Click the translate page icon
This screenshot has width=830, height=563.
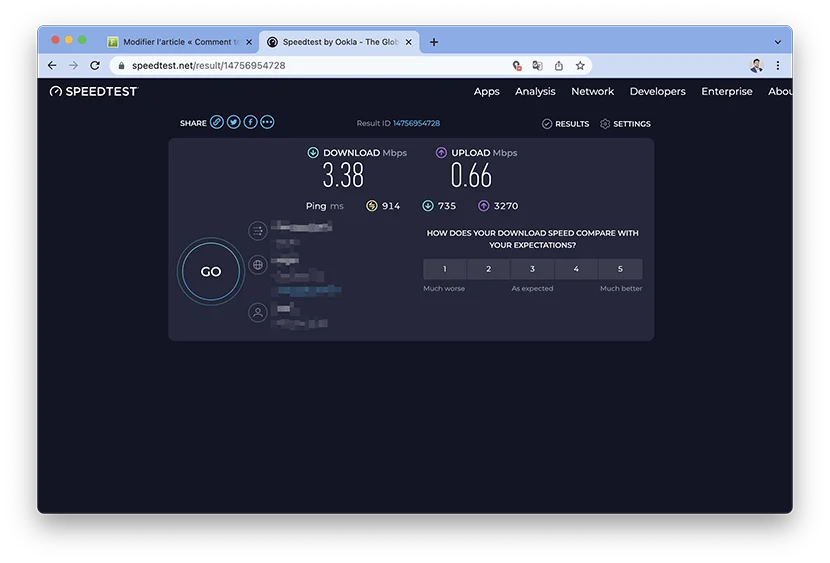click(537, 66)
